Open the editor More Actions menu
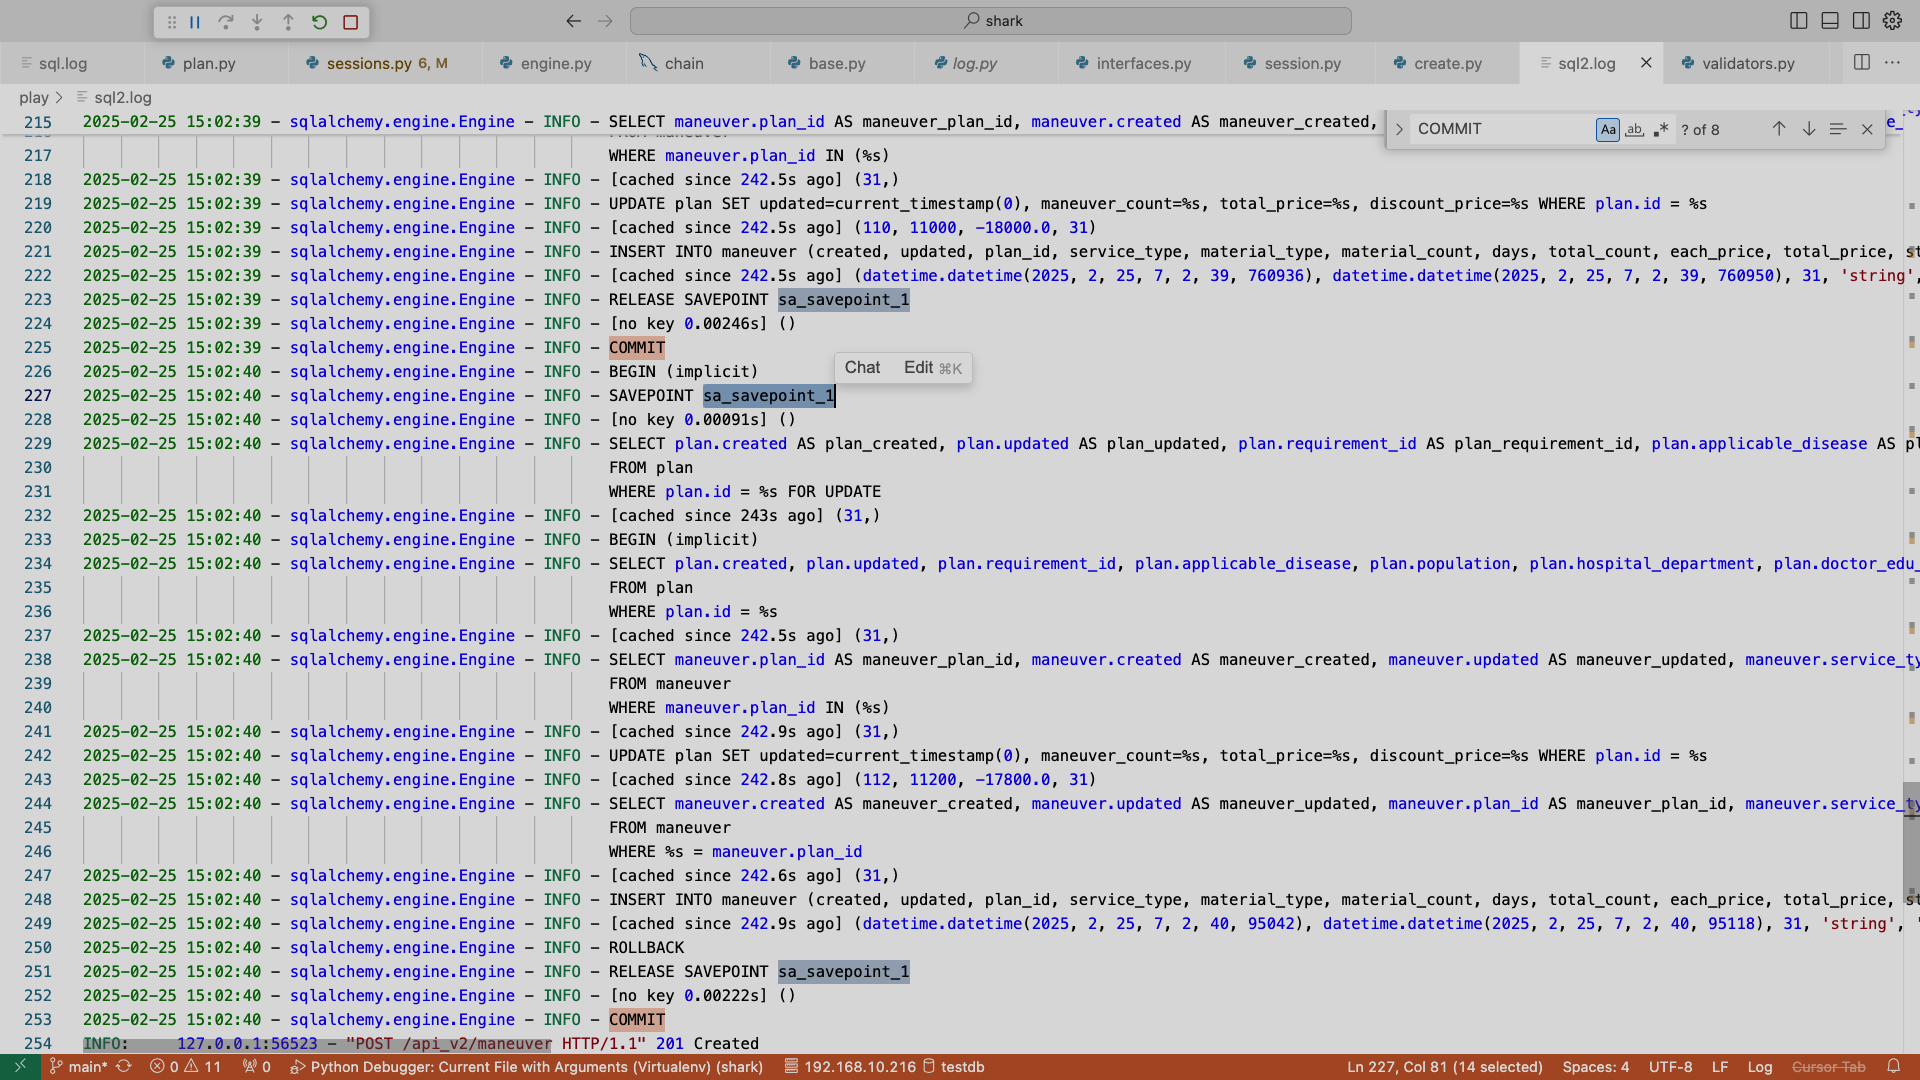Screen dimensions: 1920x1080 point(1892,62)
